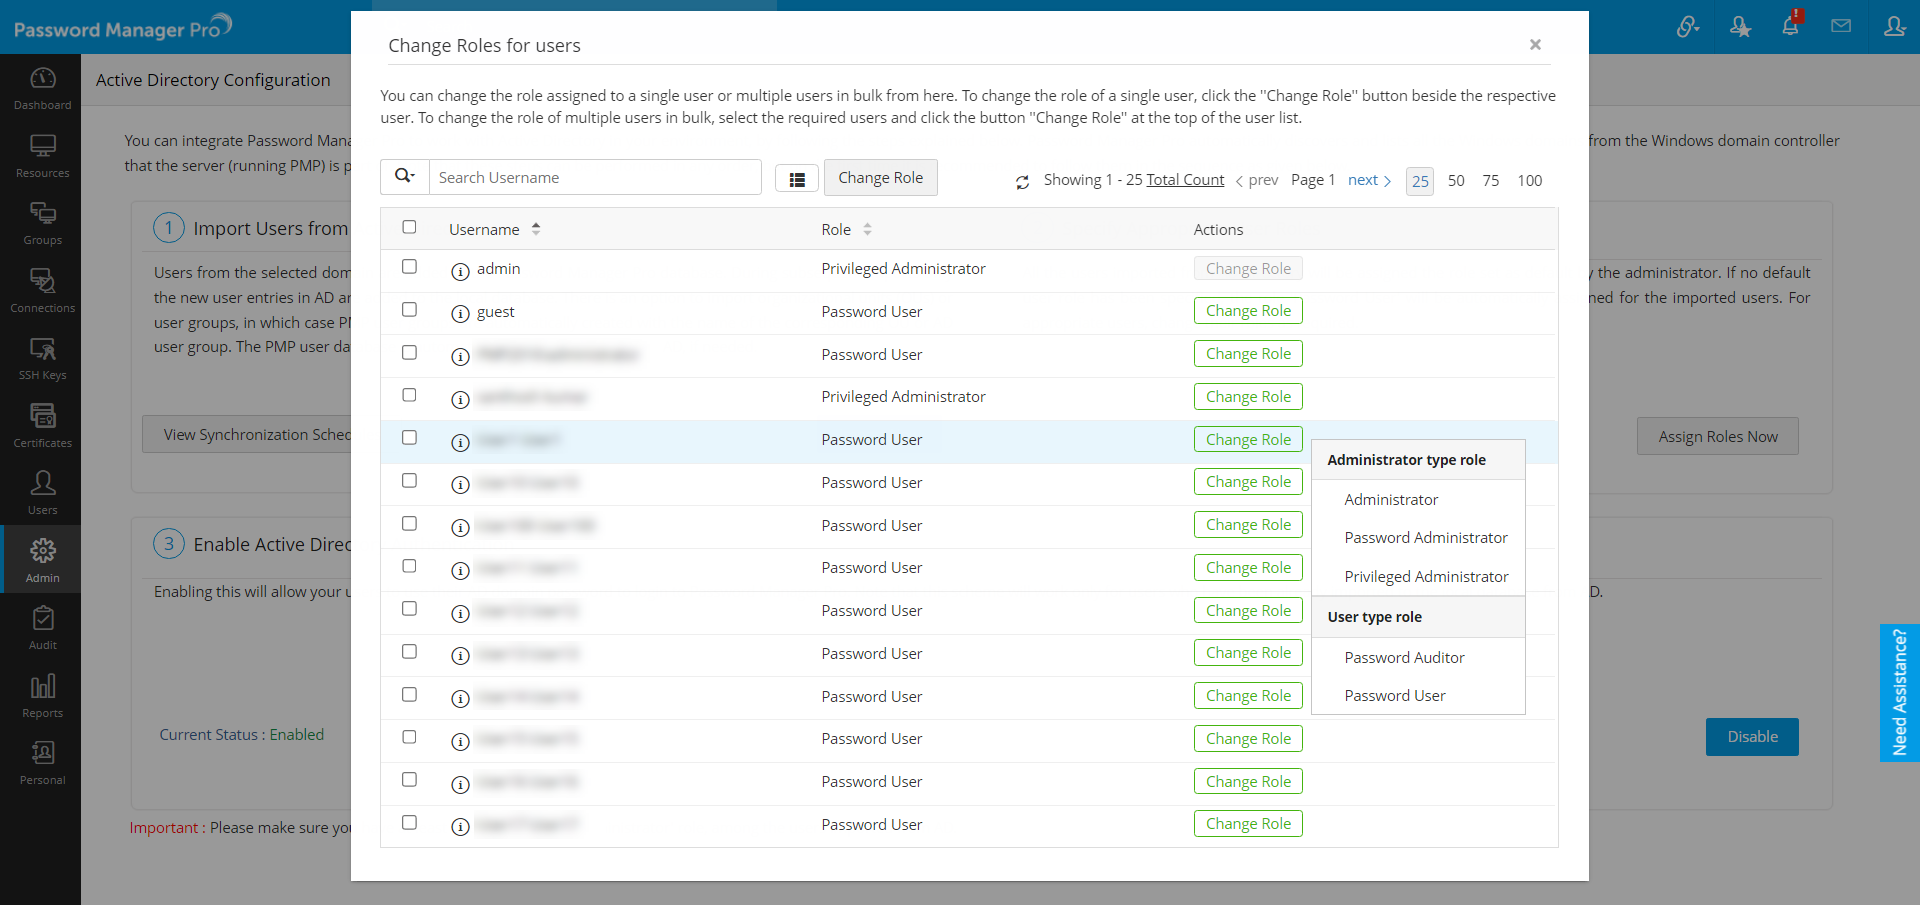Screen dimensions: 1920x905
Task: Check the select-all checkbox in header
Action: [409, 227]
